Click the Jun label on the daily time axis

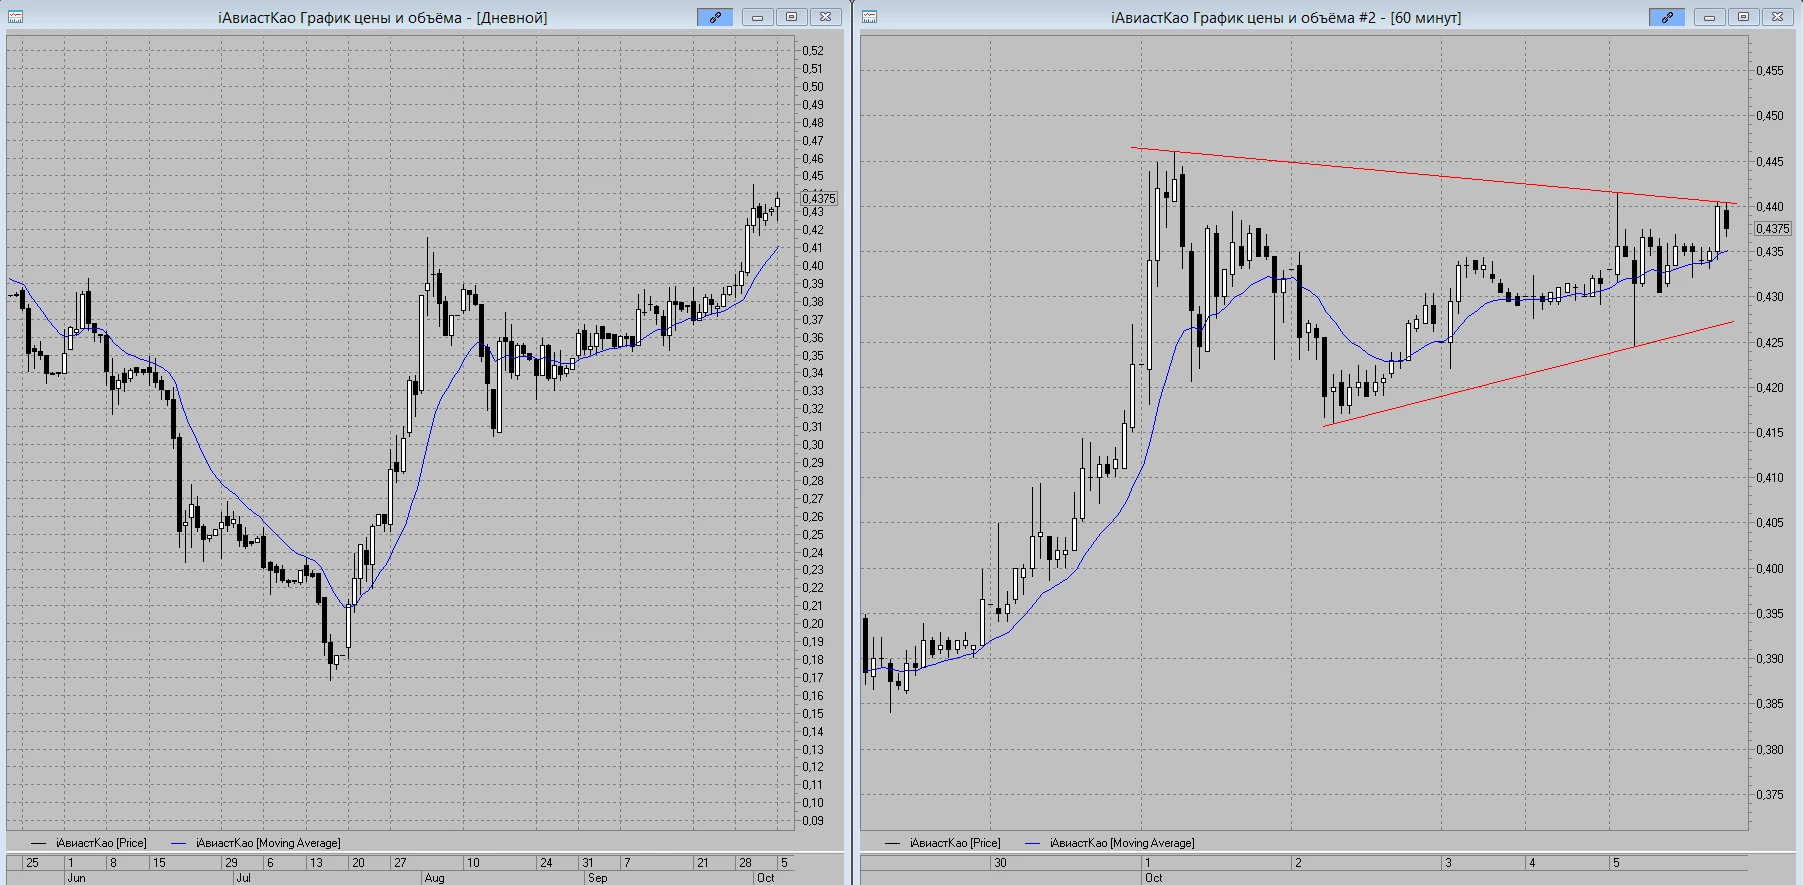point(76,878)
